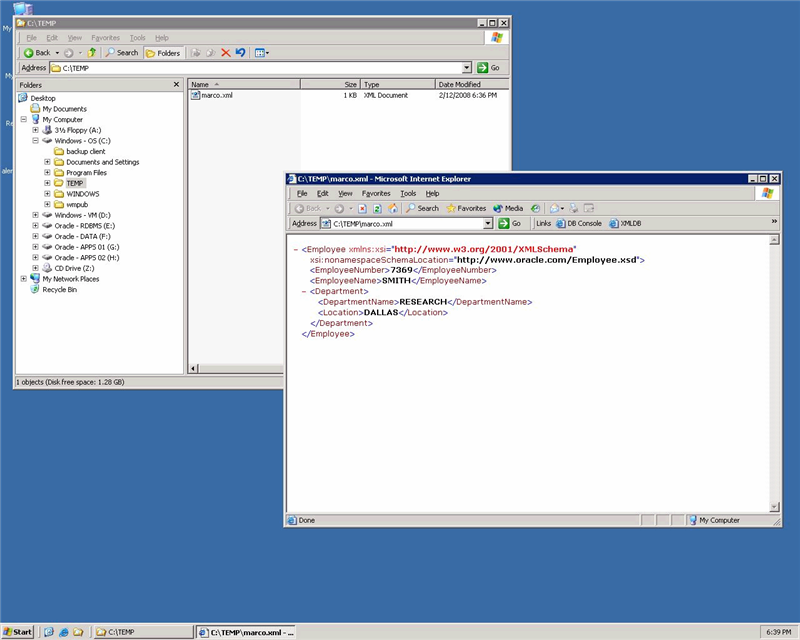Open the Explorer address bar dropdown
Screen dimensions: 800x640
pos(467,68)
